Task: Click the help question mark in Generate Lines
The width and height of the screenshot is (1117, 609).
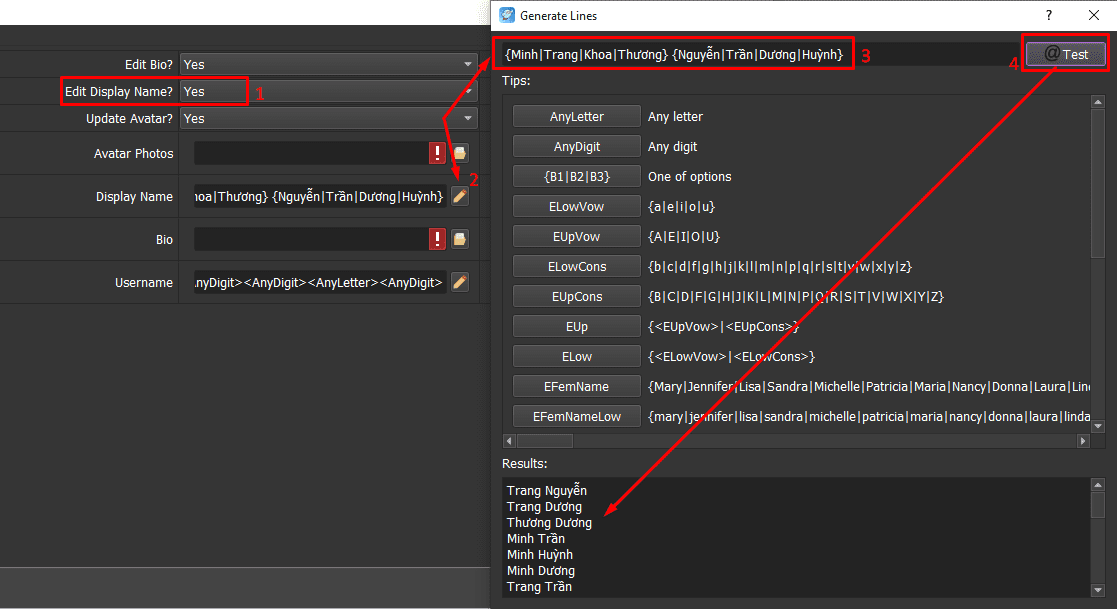Action: (1048, 15)
